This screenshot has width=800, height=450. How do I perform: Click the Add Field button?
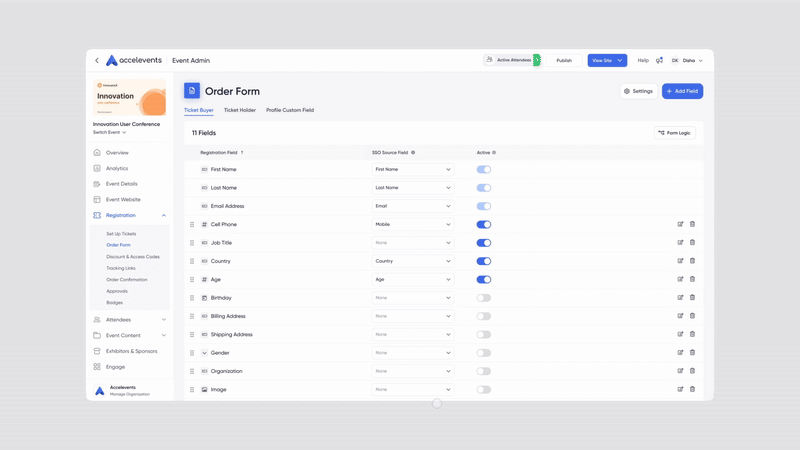(682, 91)
